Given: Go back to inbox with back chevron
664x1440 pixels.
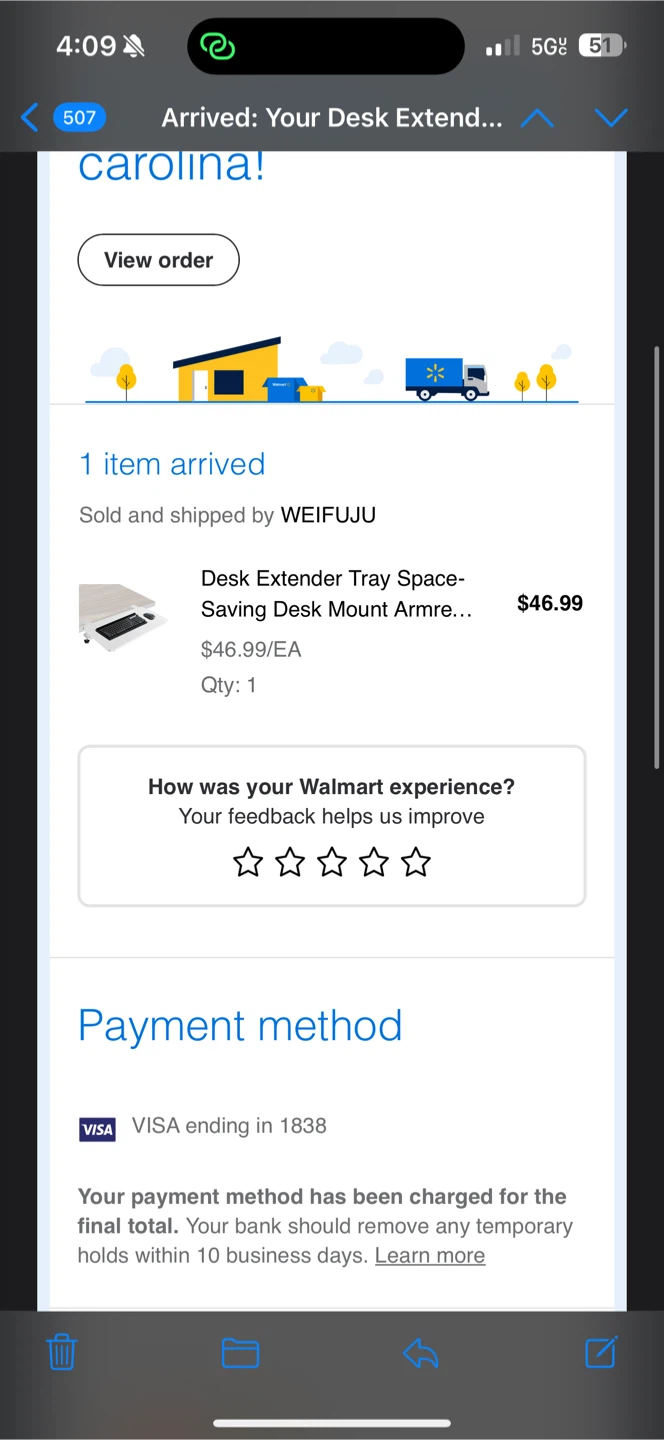Looking at the screenshot, I should [x=29, y=118].
